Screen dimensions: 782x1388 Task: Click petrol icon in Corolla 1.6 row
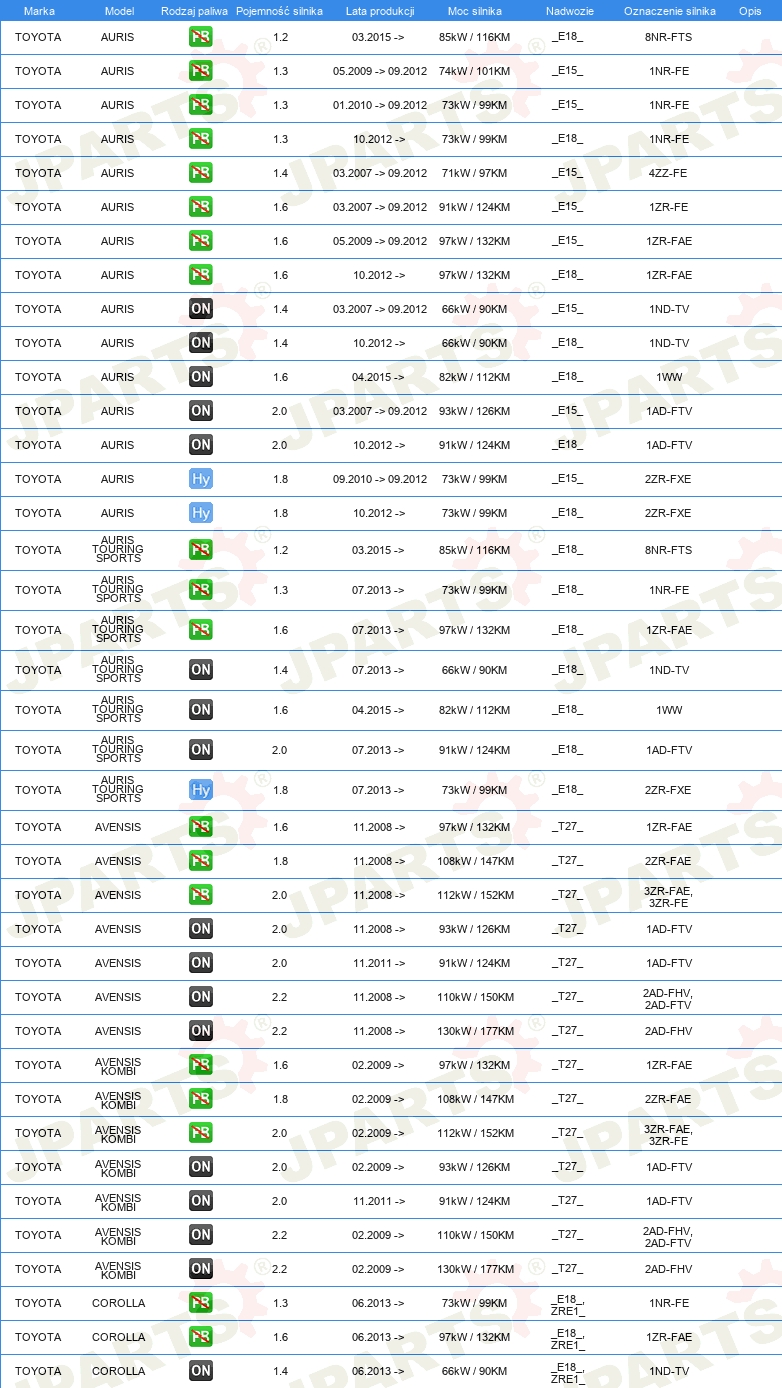coord(201,1337)
